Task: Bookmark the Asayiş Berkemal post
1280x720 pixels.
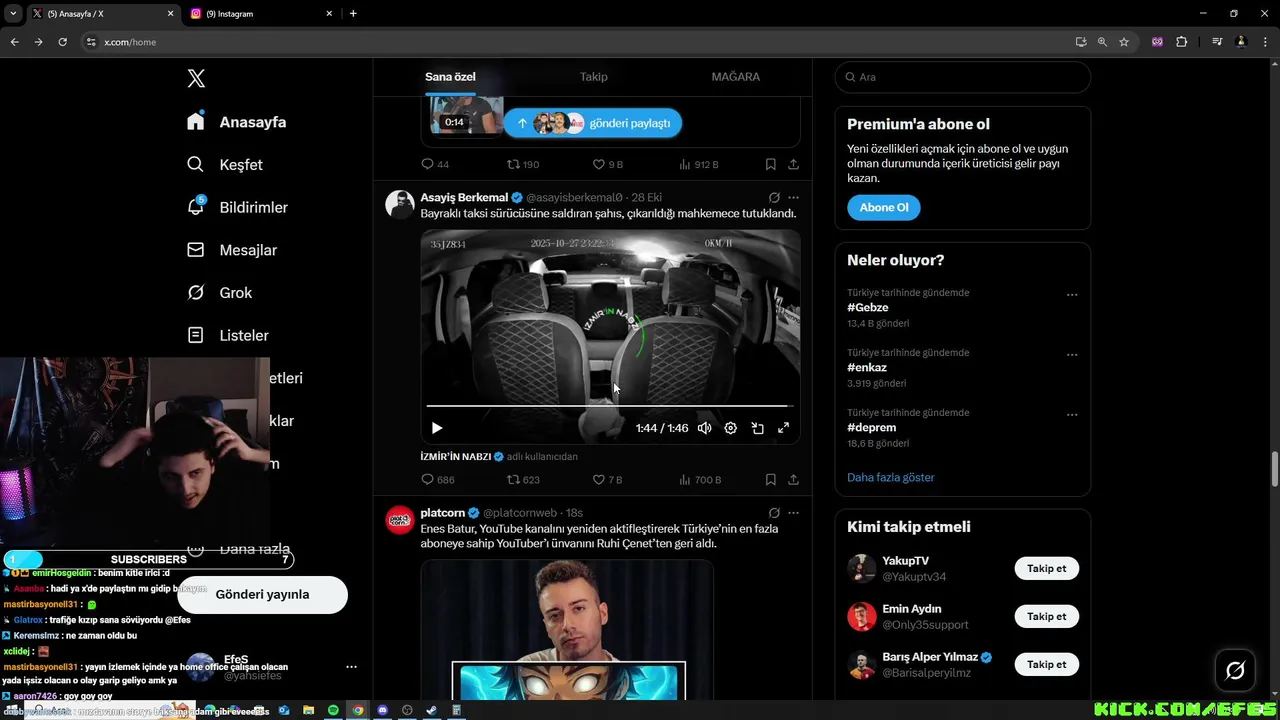Action: (x=771, y=480)
